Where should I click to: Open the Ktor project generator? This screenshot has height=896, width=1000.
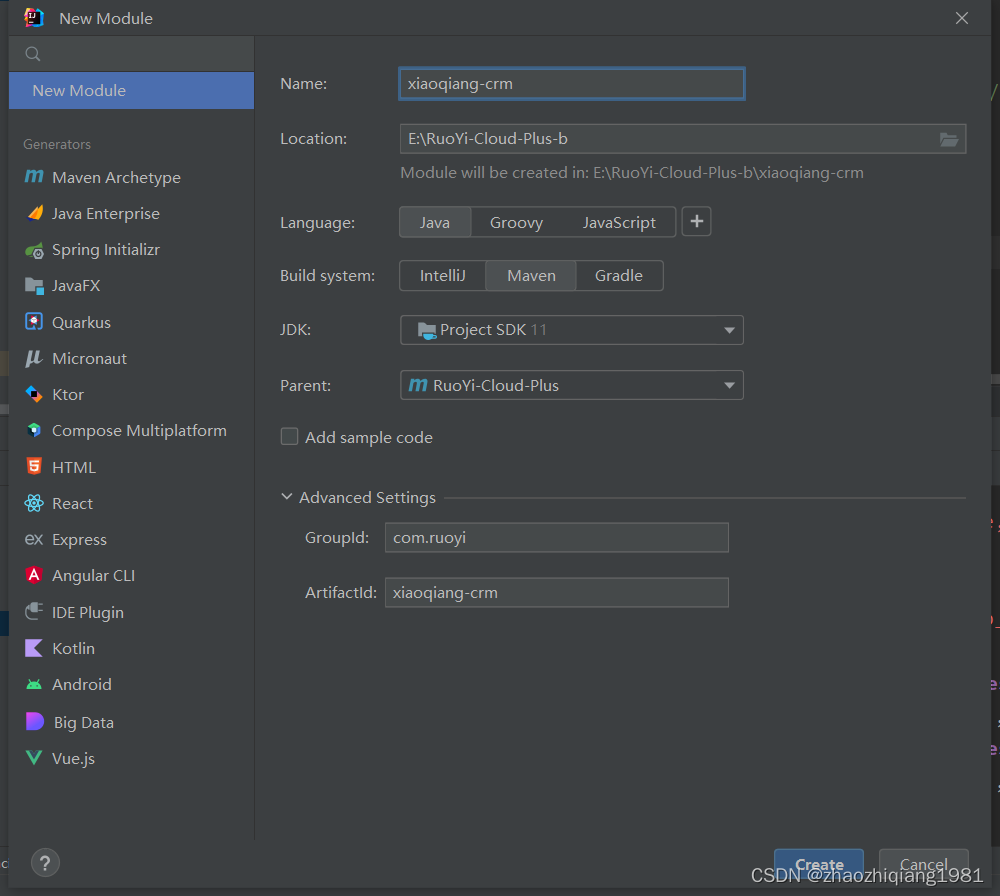click(x=71, y=394)
